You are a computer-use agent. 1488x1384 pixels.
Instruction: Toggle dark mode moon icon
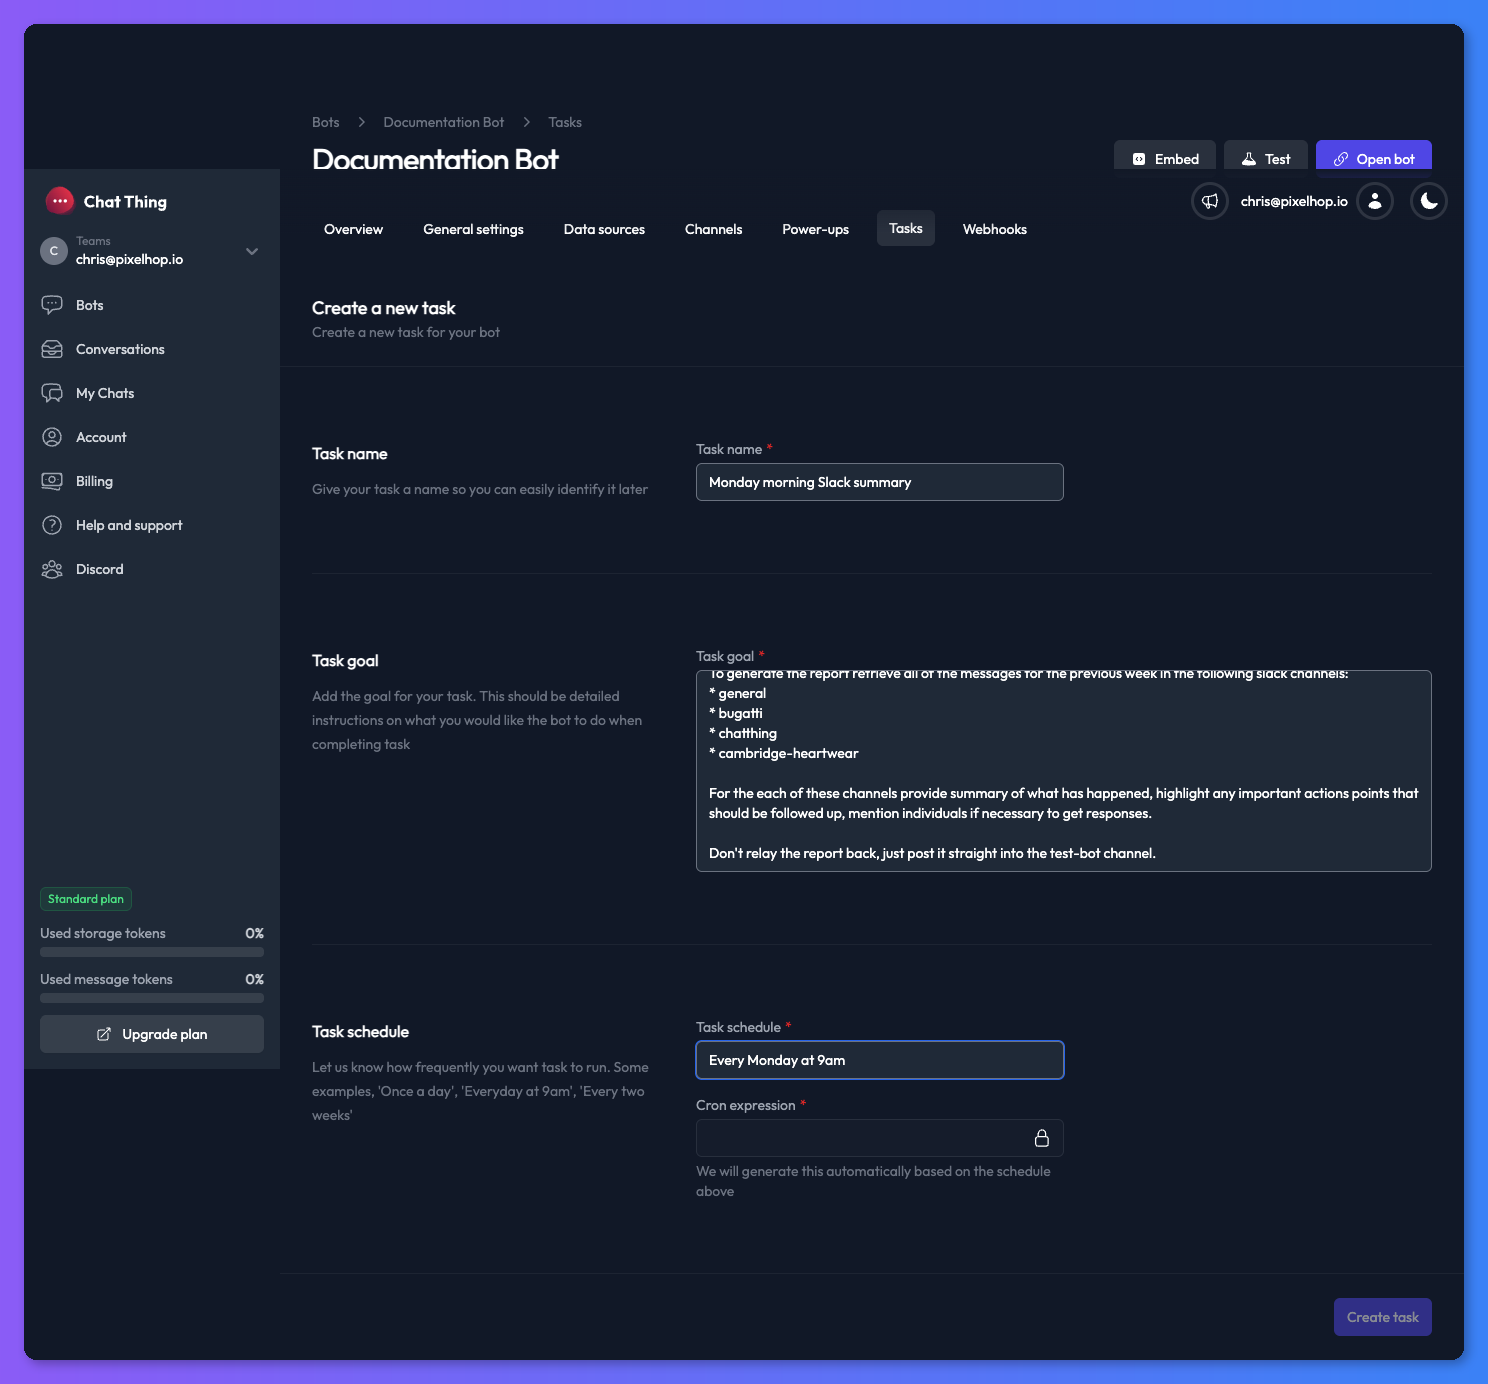[x=1429, y=201]
